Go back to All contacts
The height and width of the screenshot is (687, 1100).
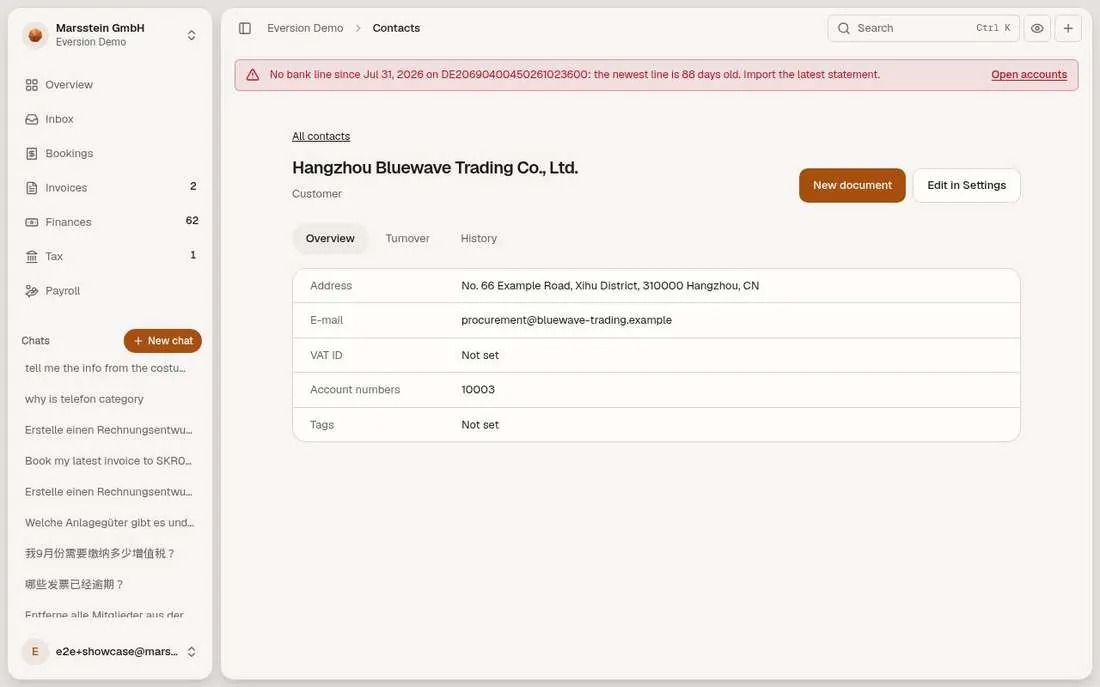pyautogui.click(x=321, y=136)
